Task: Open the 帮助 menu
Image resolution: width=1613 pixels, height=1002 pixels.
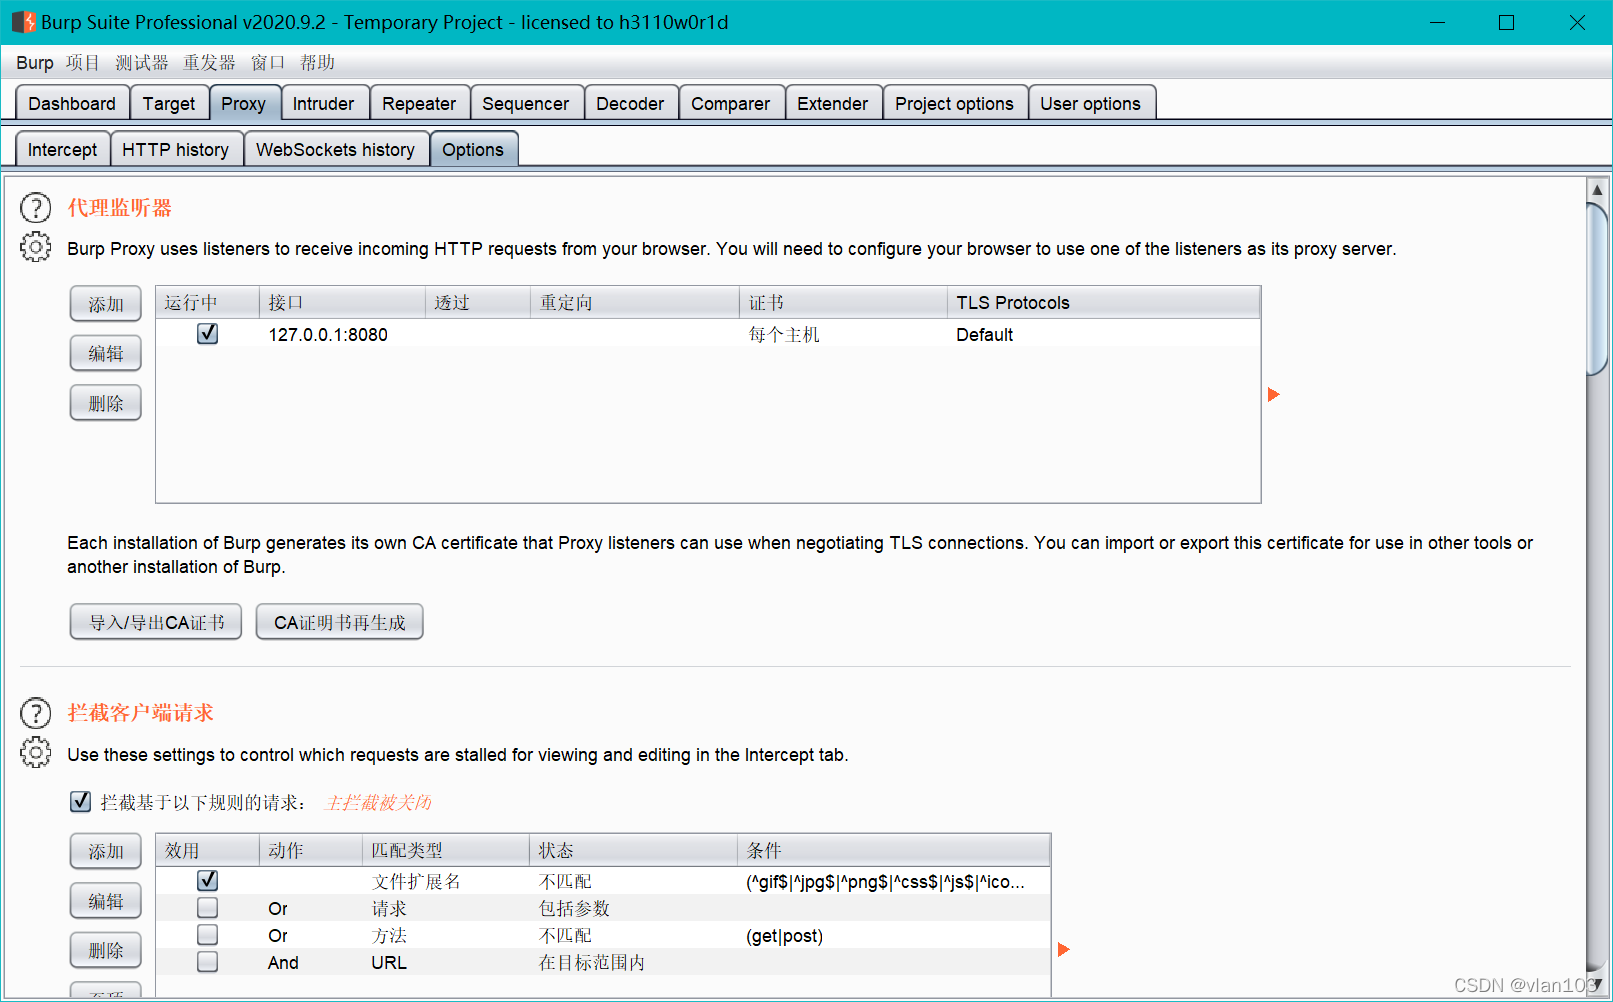Action: pyautogui.click(x=317, y=63)
